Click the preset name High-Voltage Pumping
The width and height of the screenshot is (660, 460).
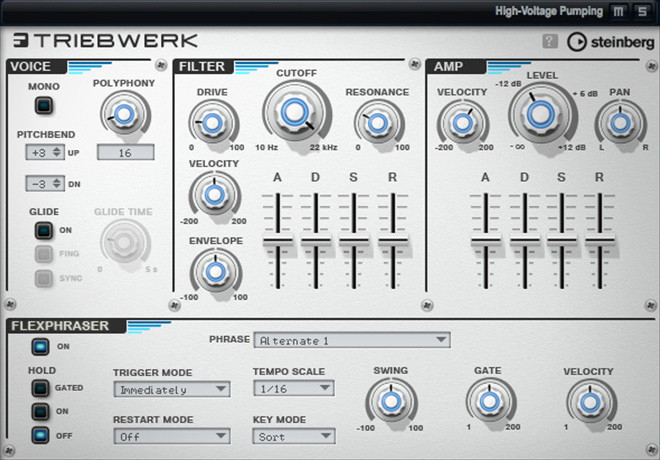[549, 11]
